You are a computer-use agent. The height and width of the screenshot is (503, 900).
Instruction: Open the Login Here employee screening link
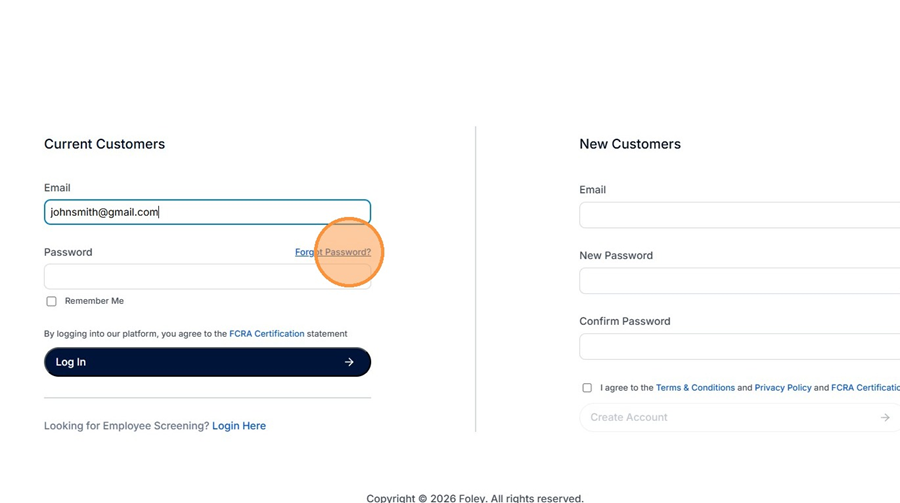(239, 426)
